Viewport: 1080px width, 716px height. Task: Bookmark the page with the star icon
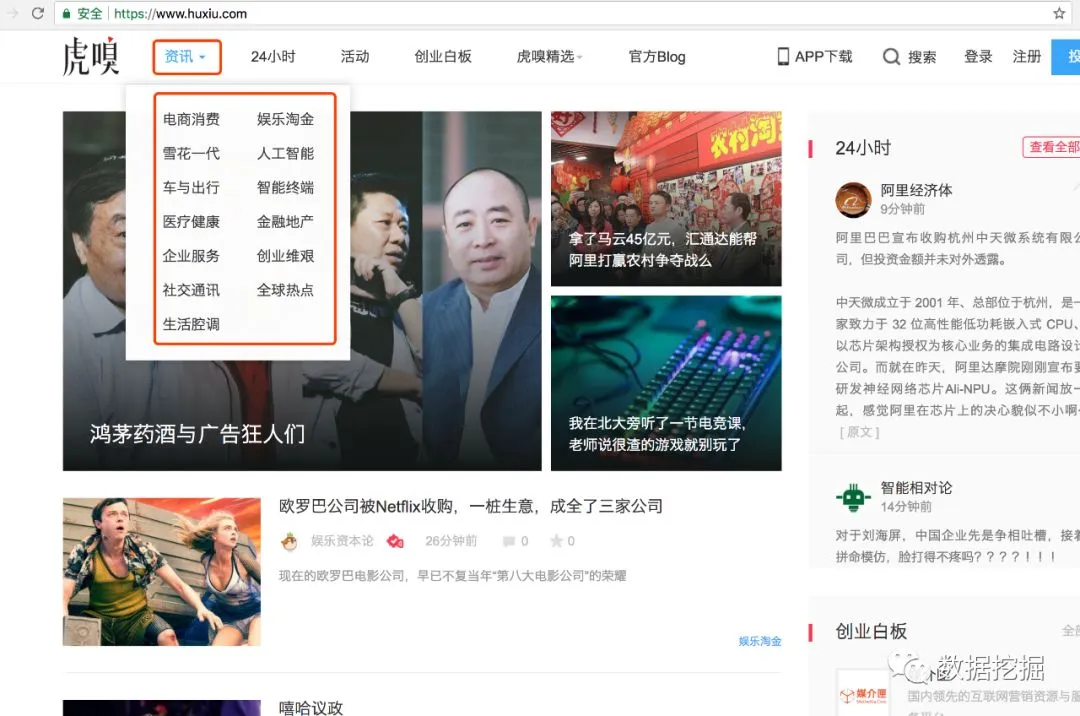point(1059,13)
